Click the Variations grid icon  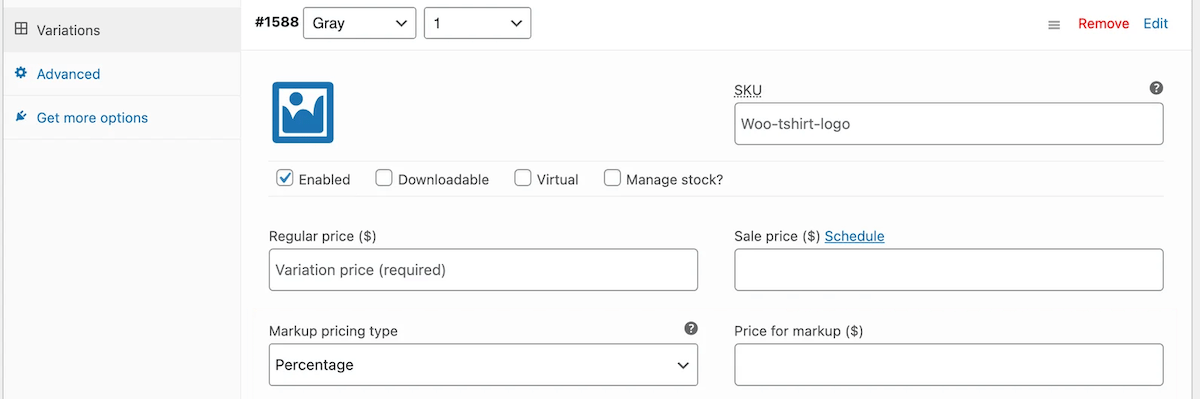(x=20, y=29)
